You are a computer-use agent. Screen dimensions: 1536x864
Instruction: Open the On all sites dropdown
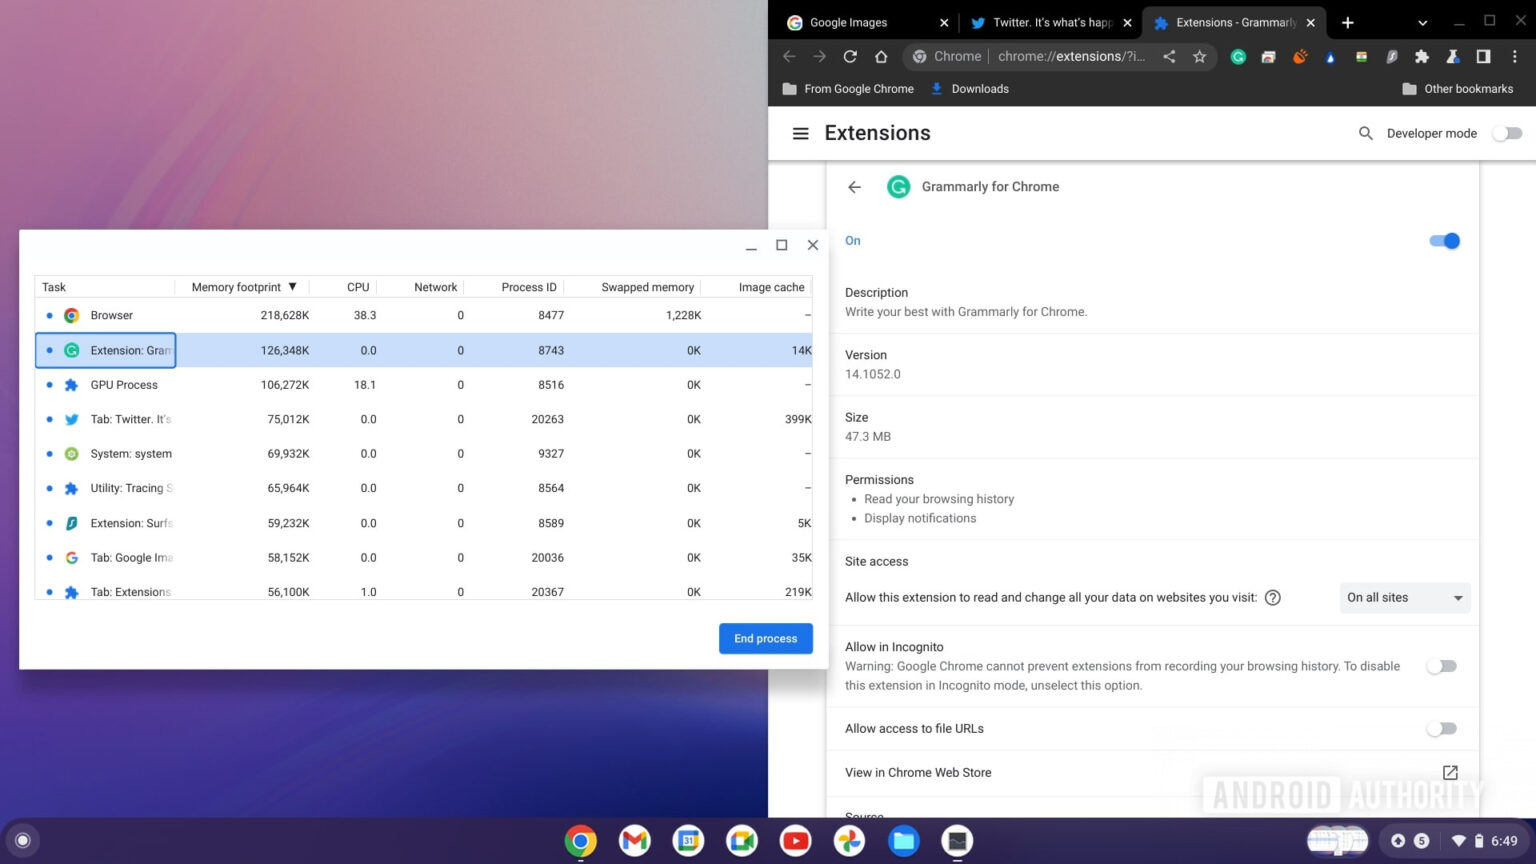point(1405,598)
